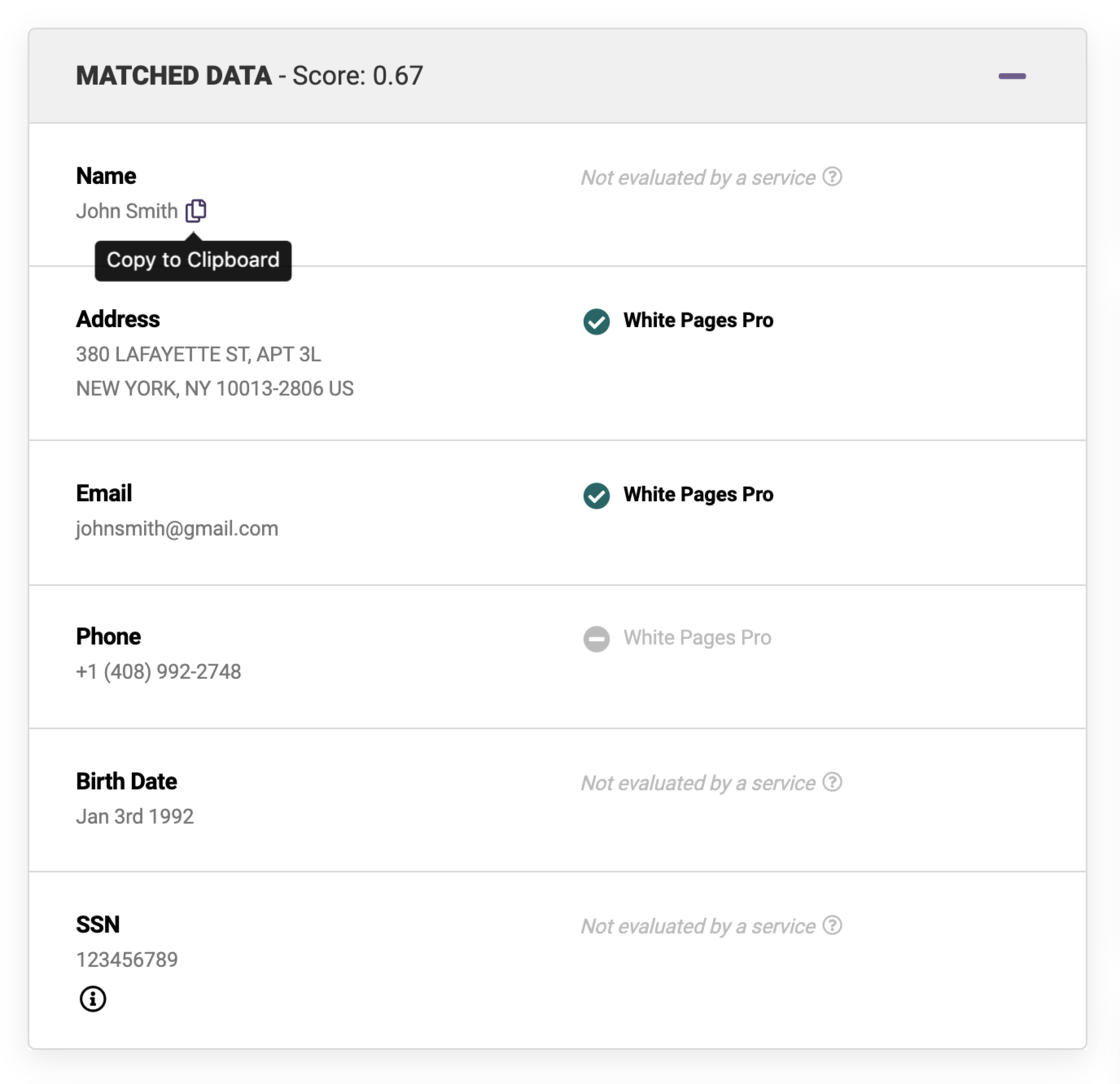Click the 380 Lafayette St address line
This screenshot has height=1084, width=1120.
(x=198, y=354)
